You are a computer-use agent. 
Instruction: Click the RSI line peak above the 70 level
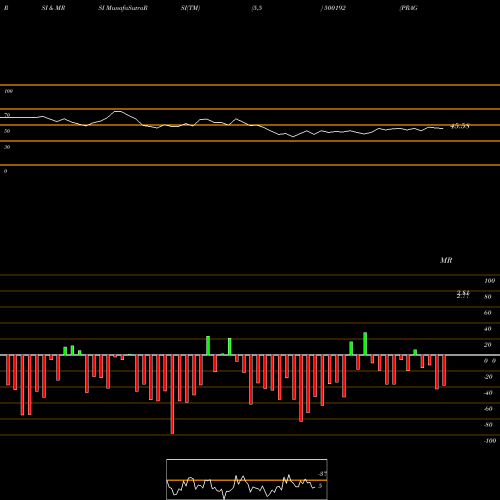[117, 111]
